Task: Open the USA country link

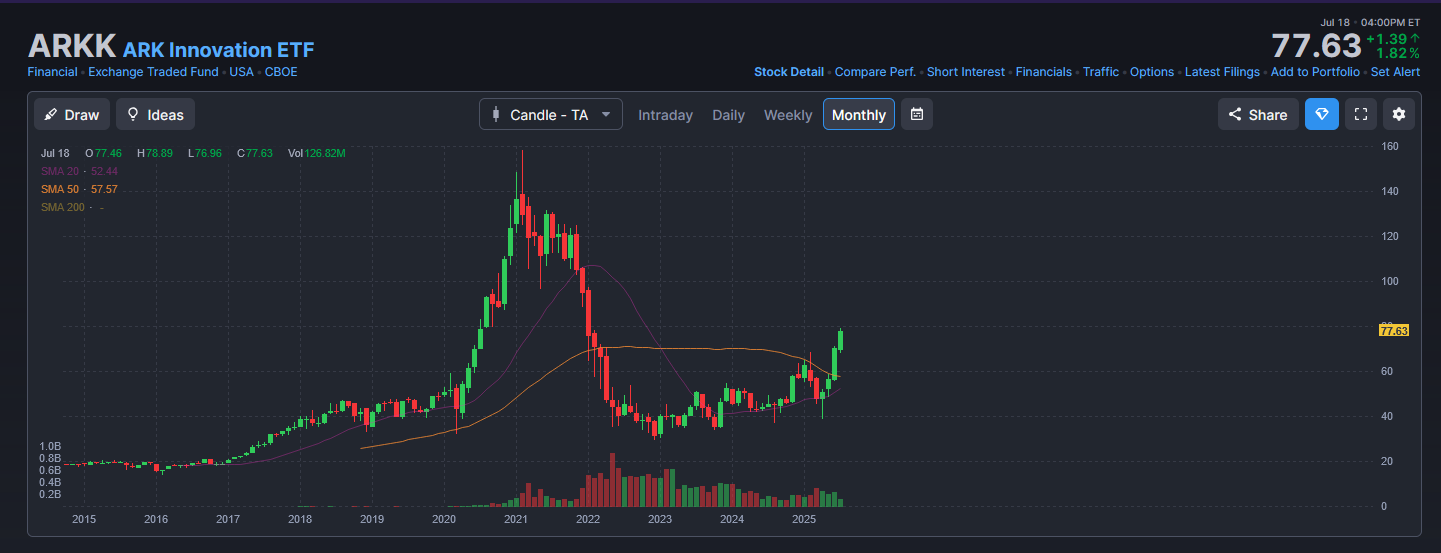Action: tap(241, 72)
